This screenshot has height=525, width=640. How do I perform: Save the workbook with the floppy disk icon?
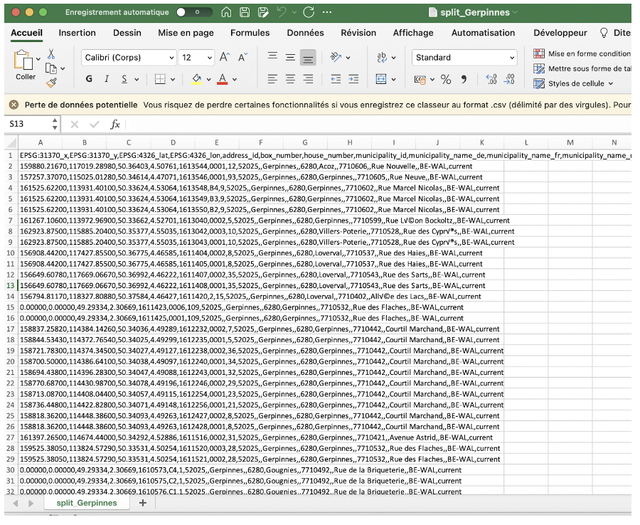(244, 12)
